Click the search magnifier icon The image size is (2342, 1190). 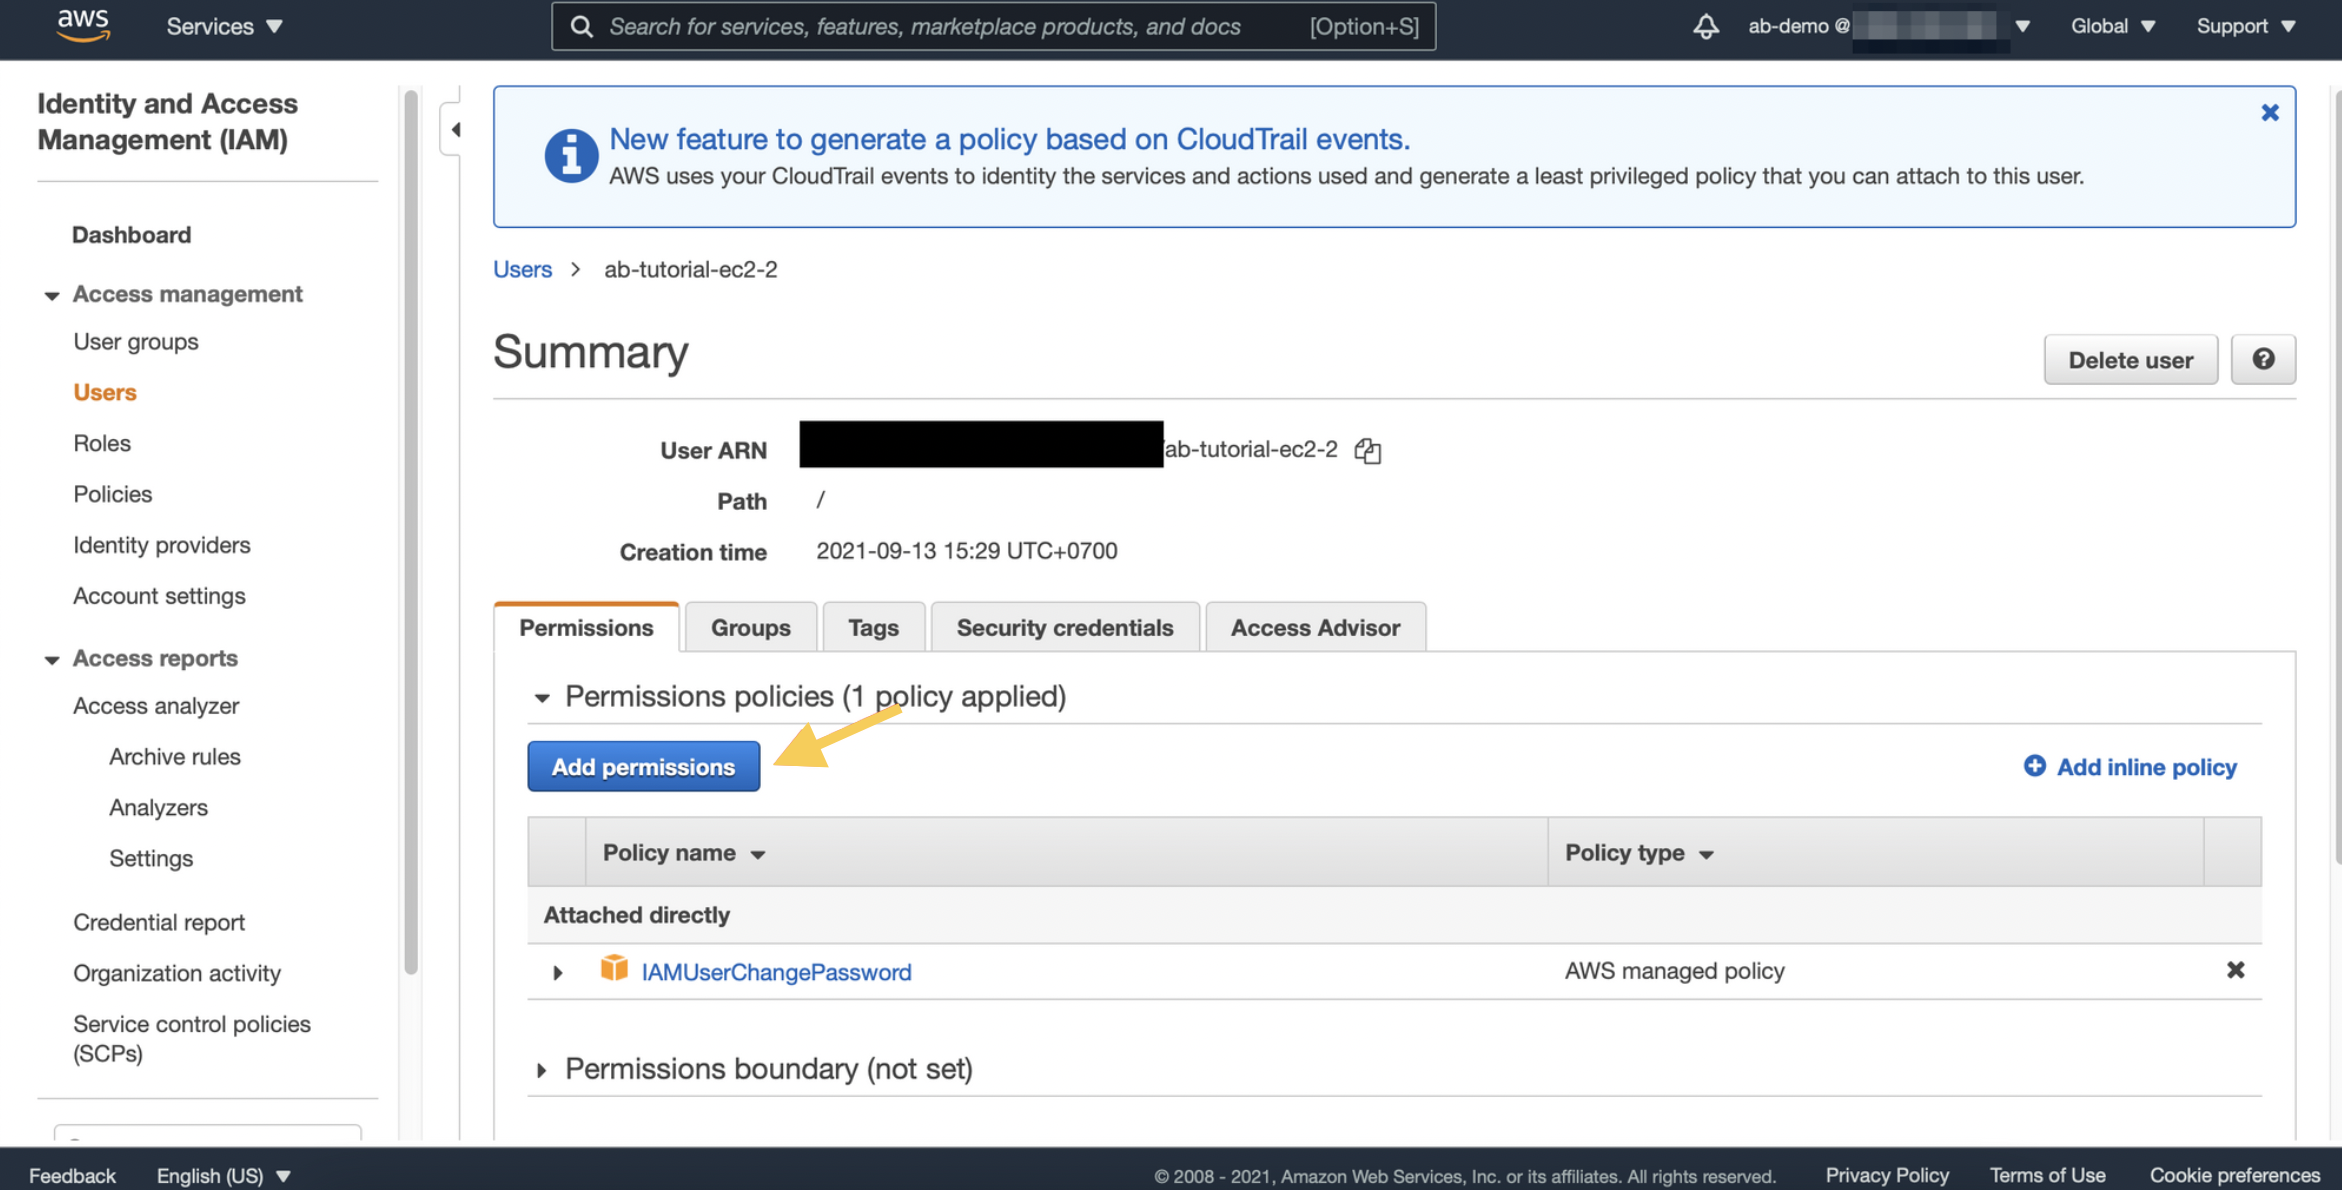click(581, 27)
